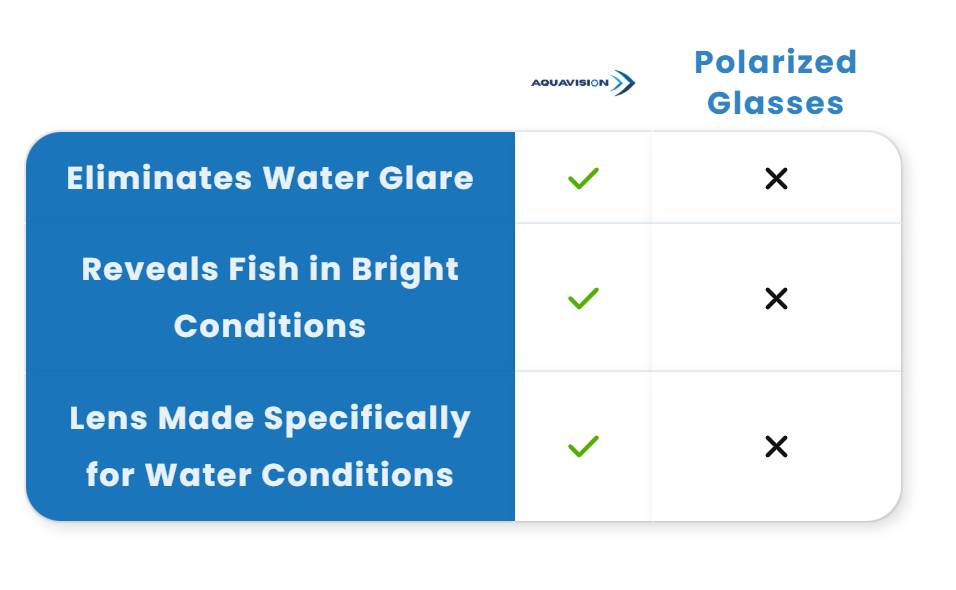
Task: Open the Polarized Glasses column heading
Action: pyautogui.click(x=776, y=82)
